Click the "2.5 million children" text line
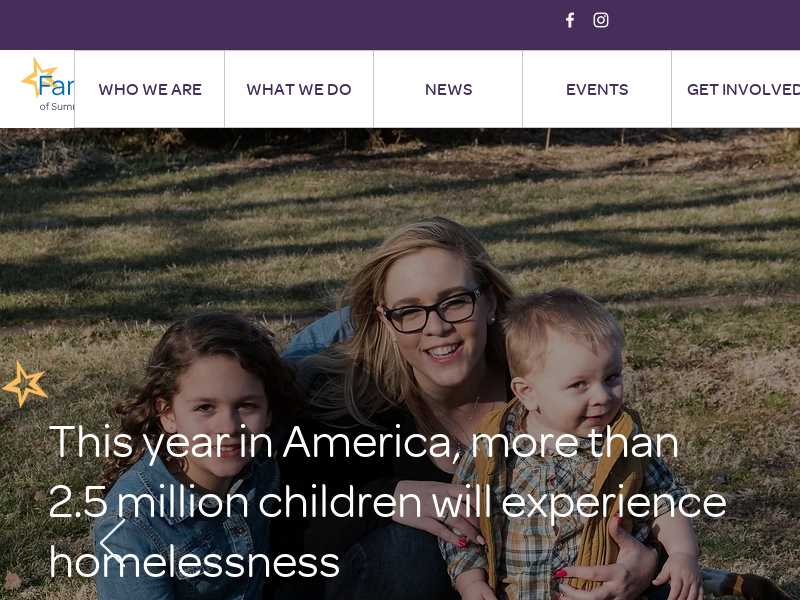 pyautogui.click(x=387, y=503)
